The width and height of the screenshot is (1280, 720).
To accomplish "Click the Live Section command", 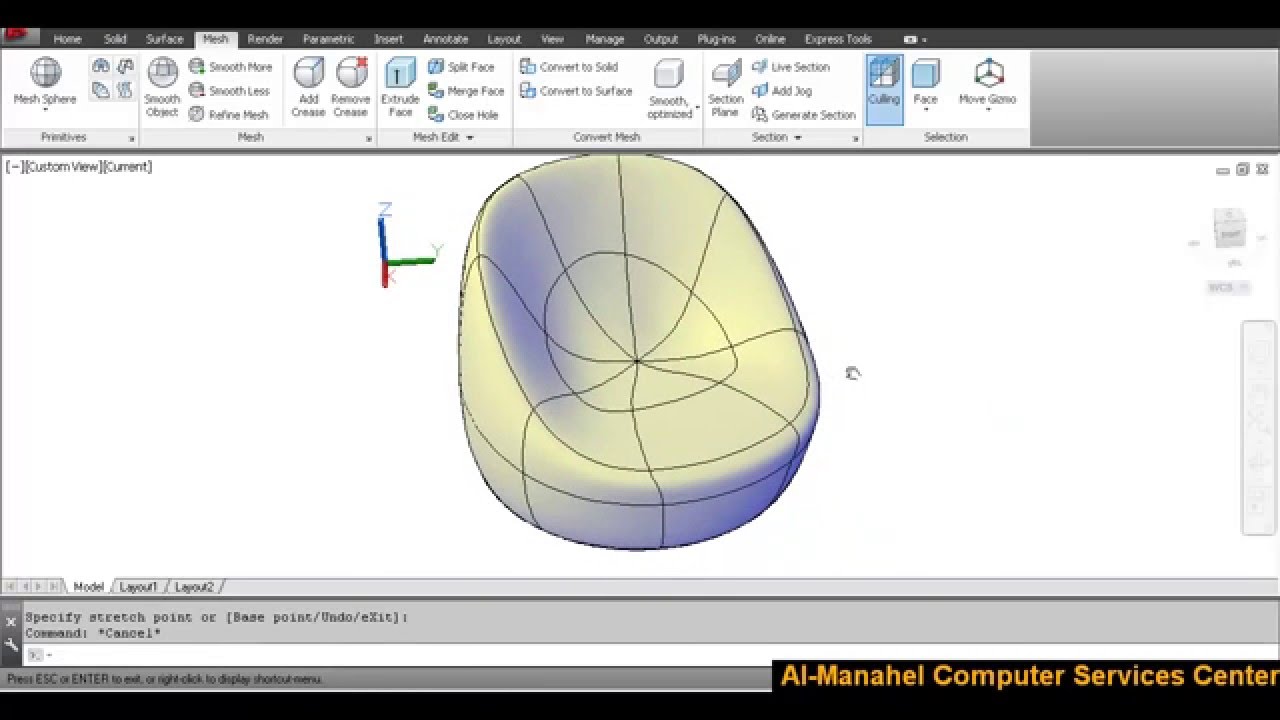I will pos(791,67).
